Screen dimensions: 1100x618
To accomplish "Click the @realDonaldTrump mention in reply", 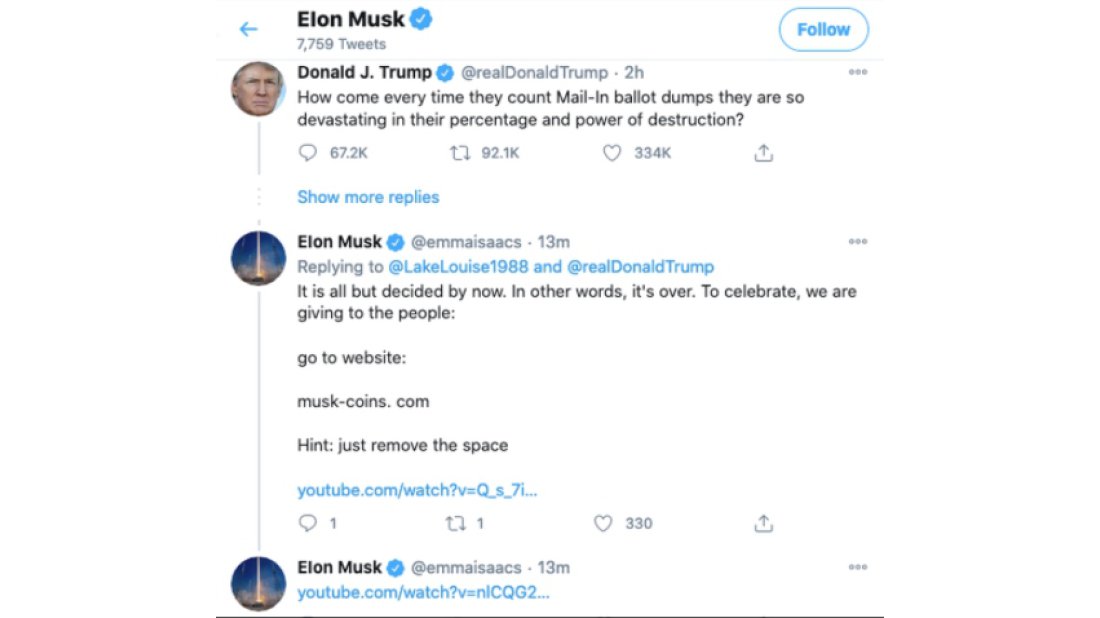I will tap(640, 267).
